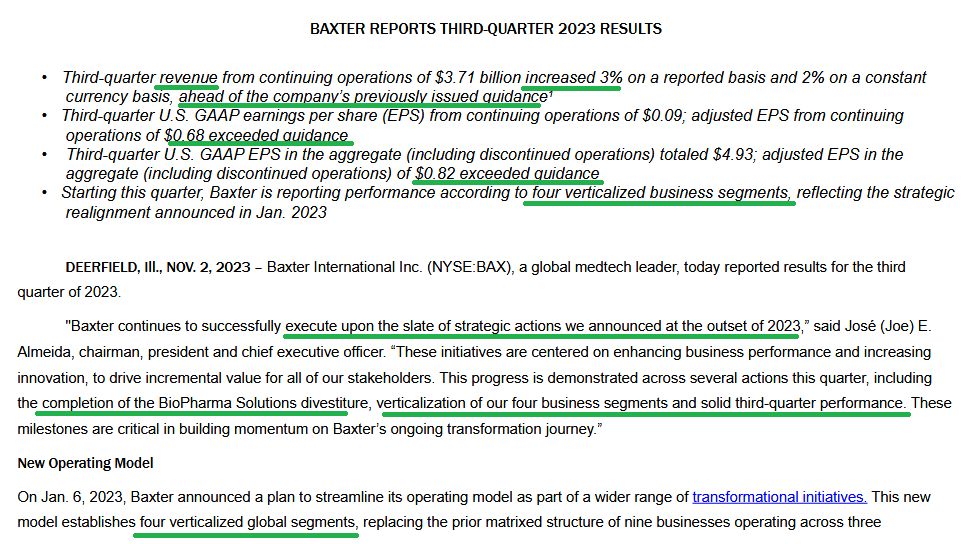This screenshot has height=544, width=967.
Task: Click the figure '$3.71 billion'
Action: click(478, 78)
